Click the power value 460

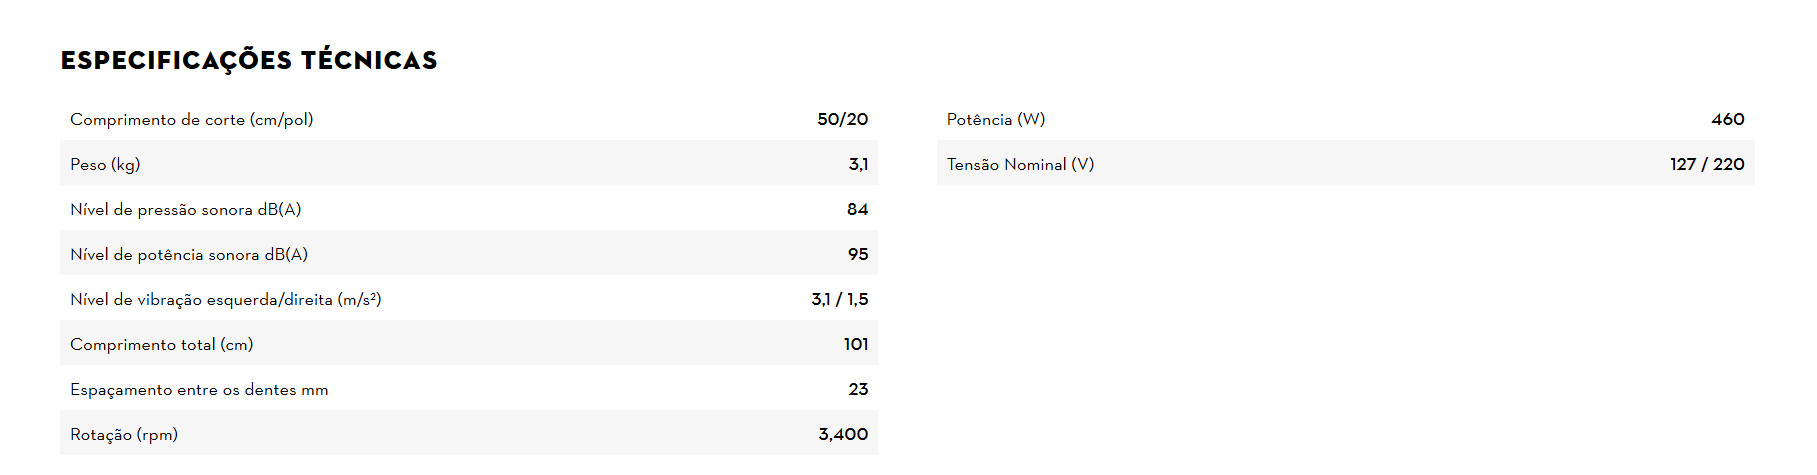click(x=1727, y=120)
